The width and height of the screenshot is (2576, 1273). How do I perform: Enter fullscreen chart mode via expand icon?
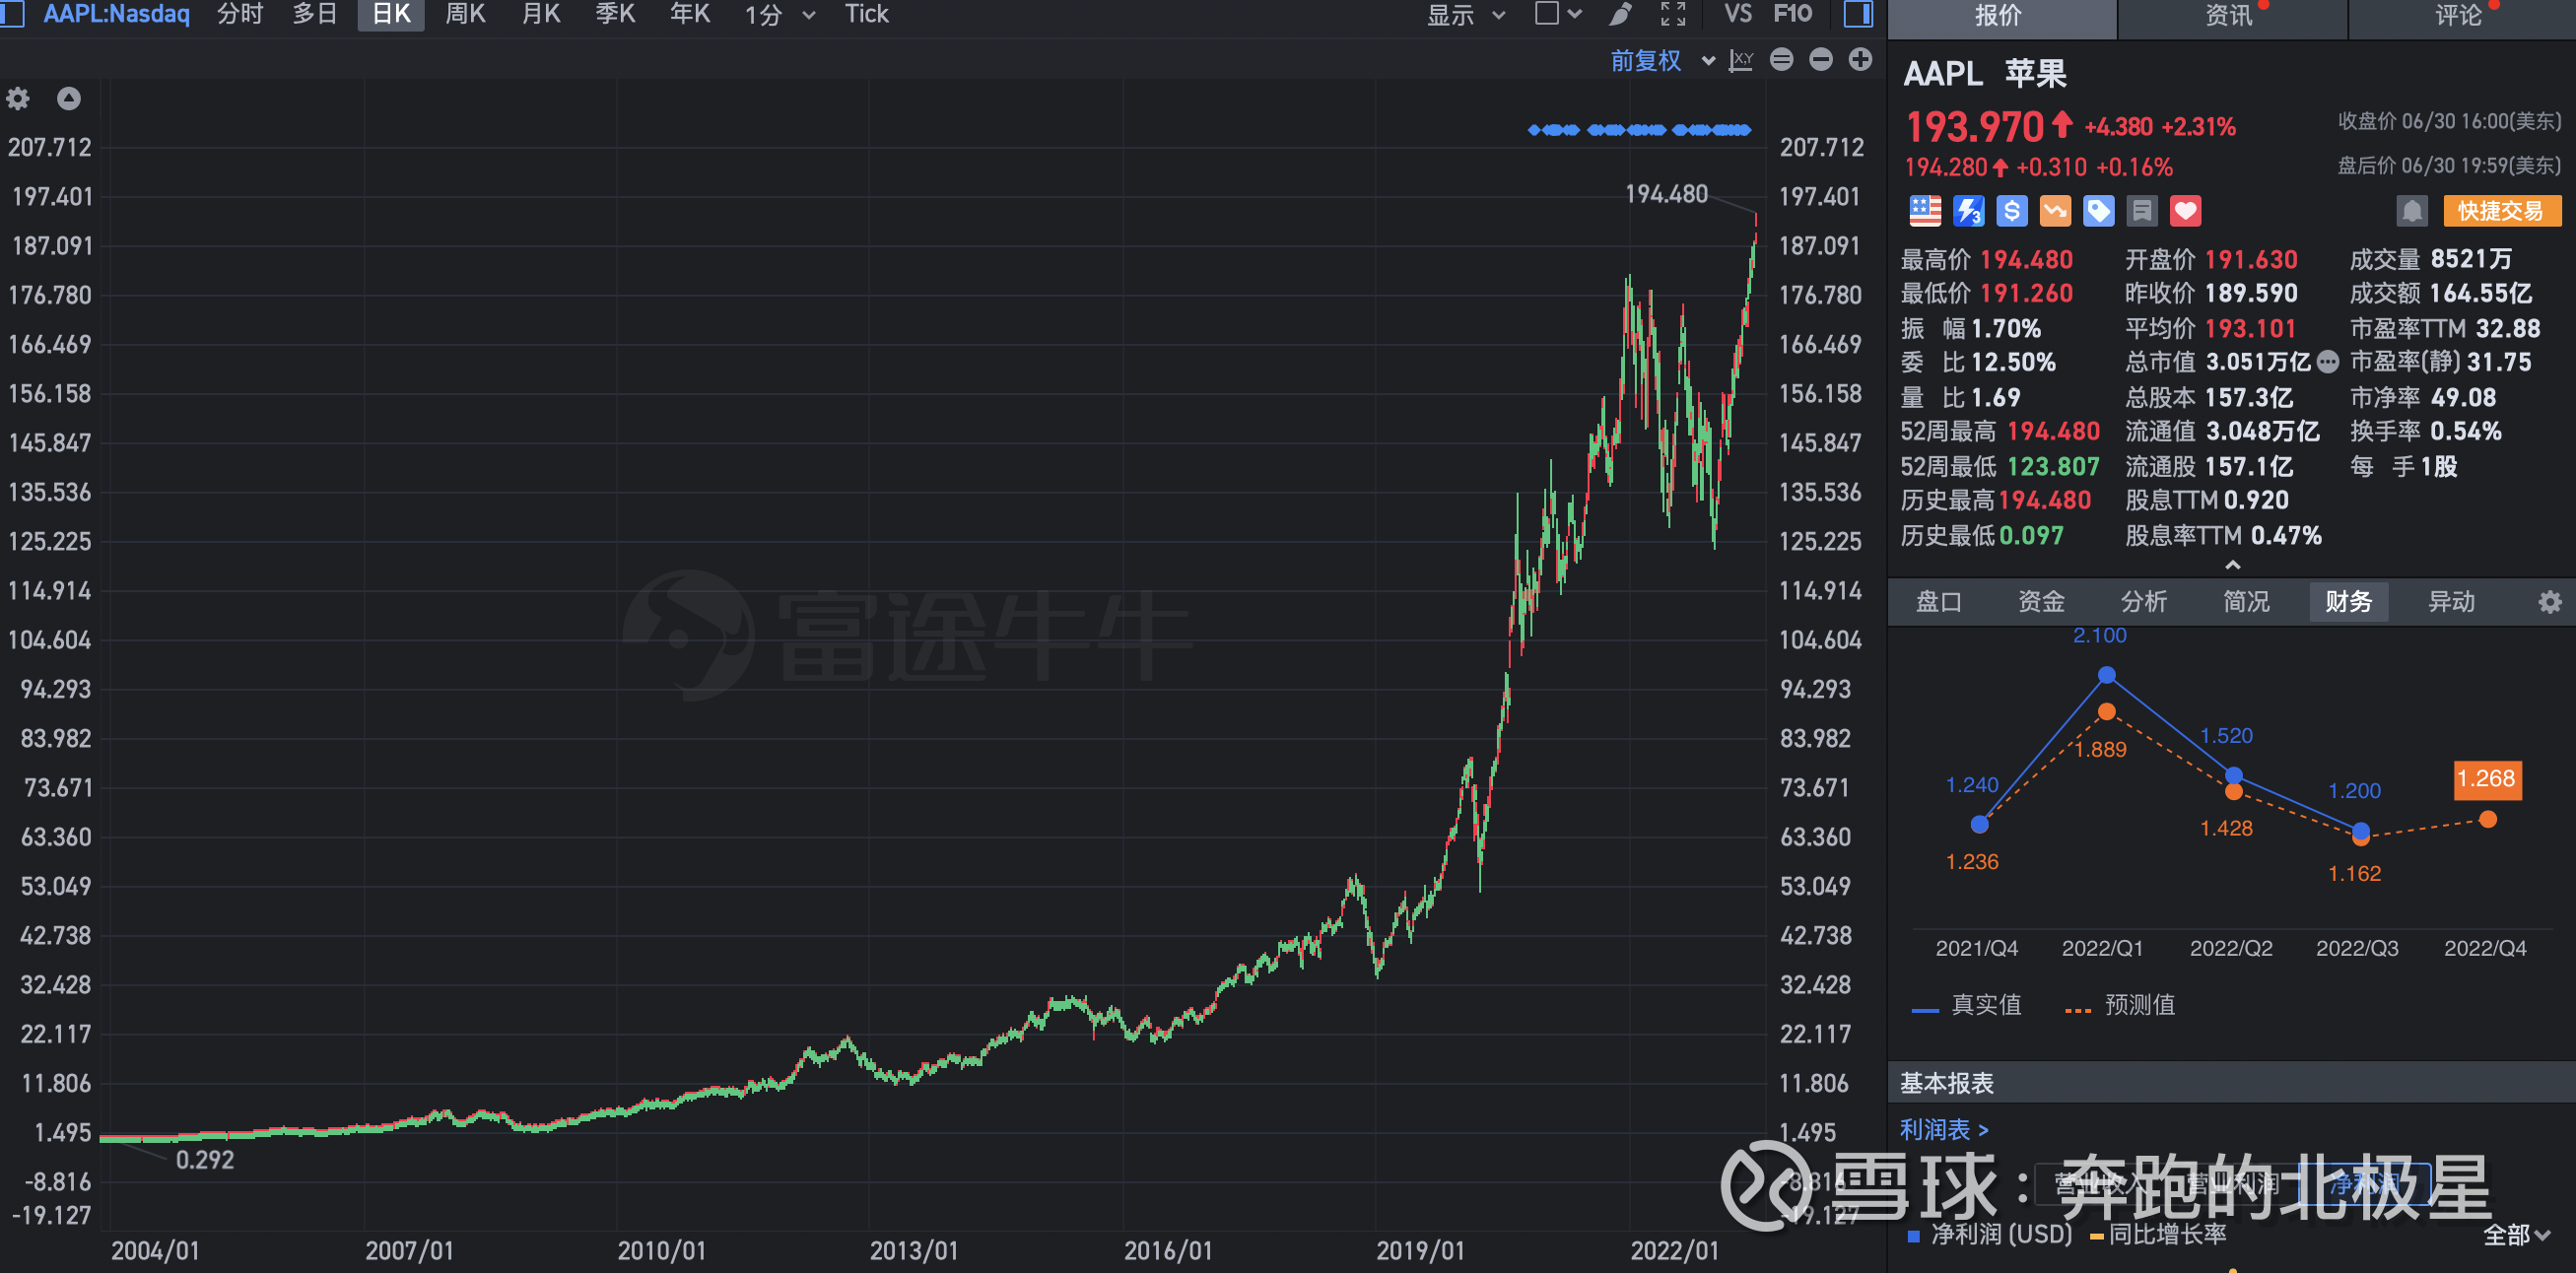(x=1672, y=15)
